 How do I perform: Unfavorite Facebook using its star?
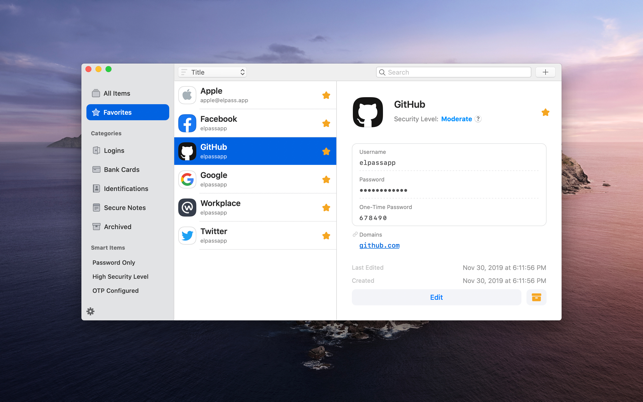(x=326, y=123)
